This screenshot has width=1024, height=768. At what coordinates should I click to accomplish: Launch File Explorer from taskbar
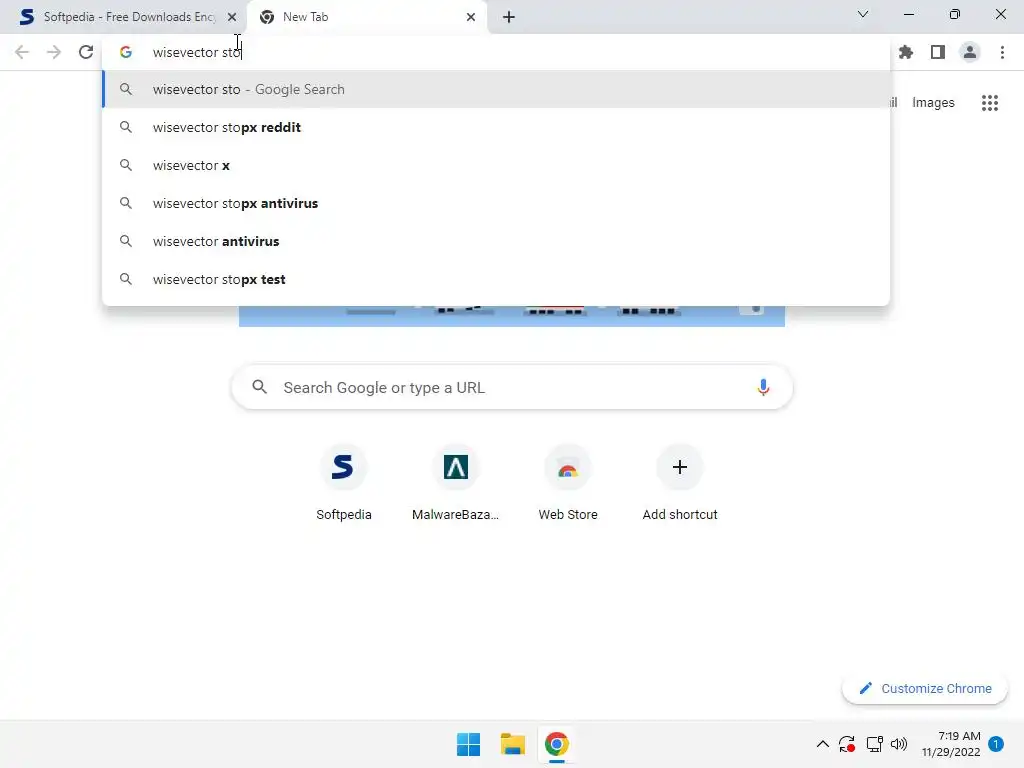coord(513,744)
